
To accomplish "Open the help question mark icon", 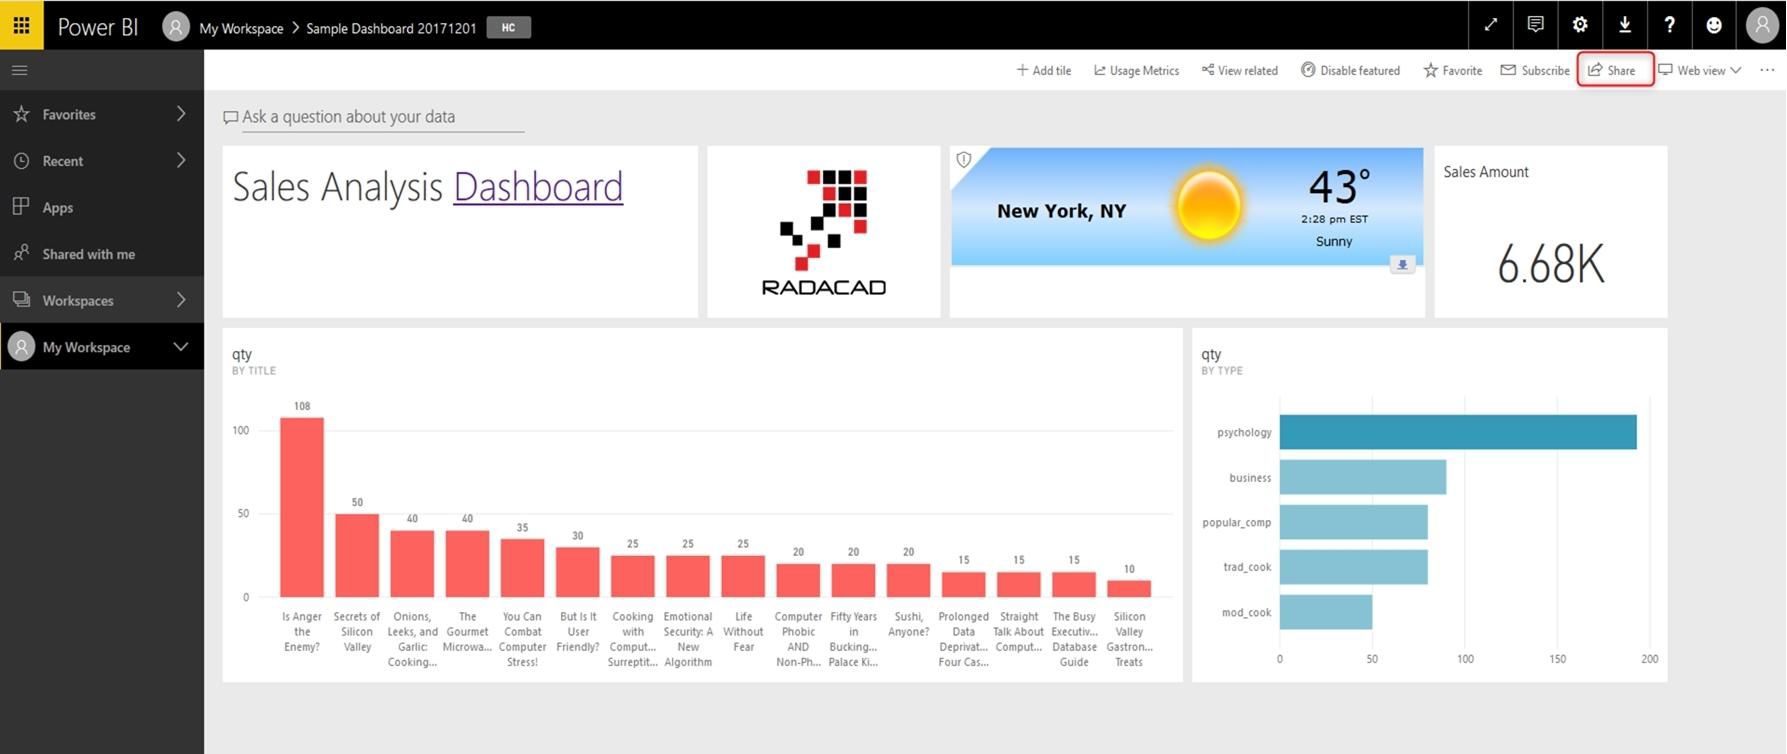I will point(1669,25).
